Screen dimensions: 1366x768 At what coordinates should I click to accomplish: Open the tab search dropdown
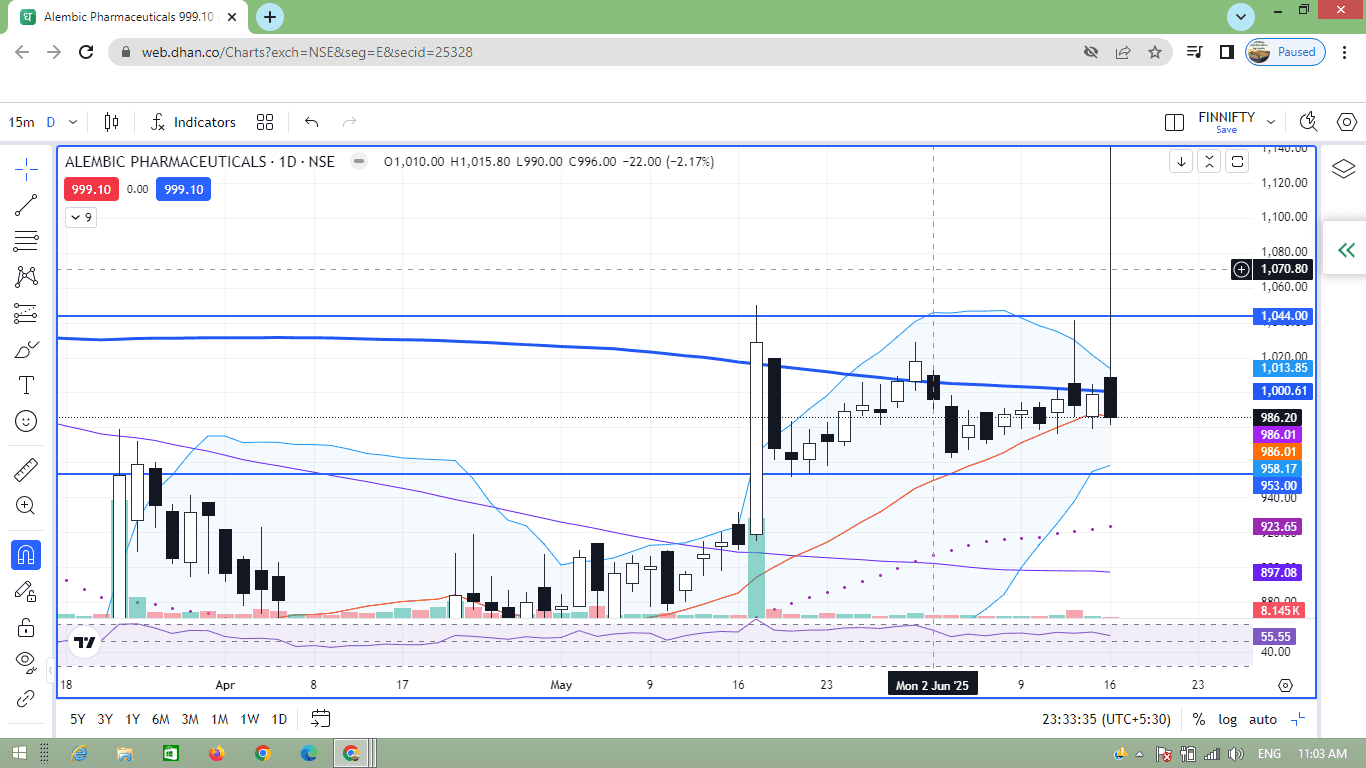point(1241,17)
